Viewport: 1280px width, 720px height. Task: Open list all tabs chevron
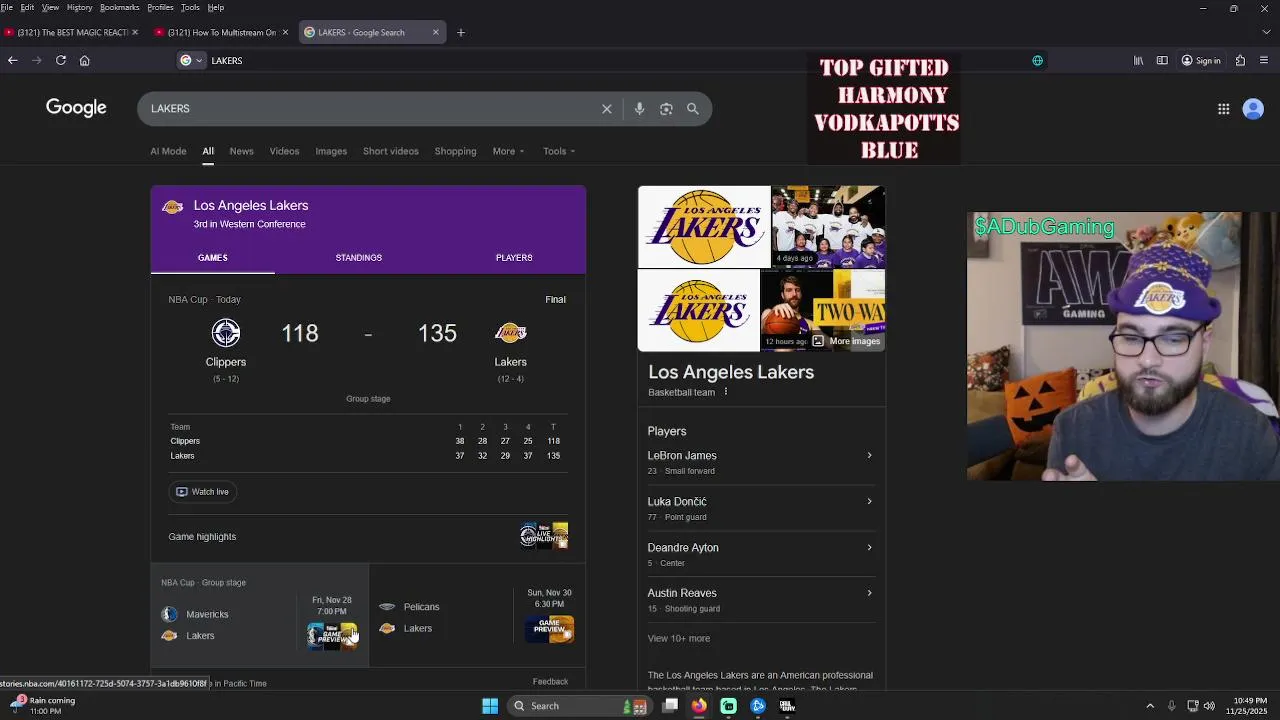click(1268, 32)
